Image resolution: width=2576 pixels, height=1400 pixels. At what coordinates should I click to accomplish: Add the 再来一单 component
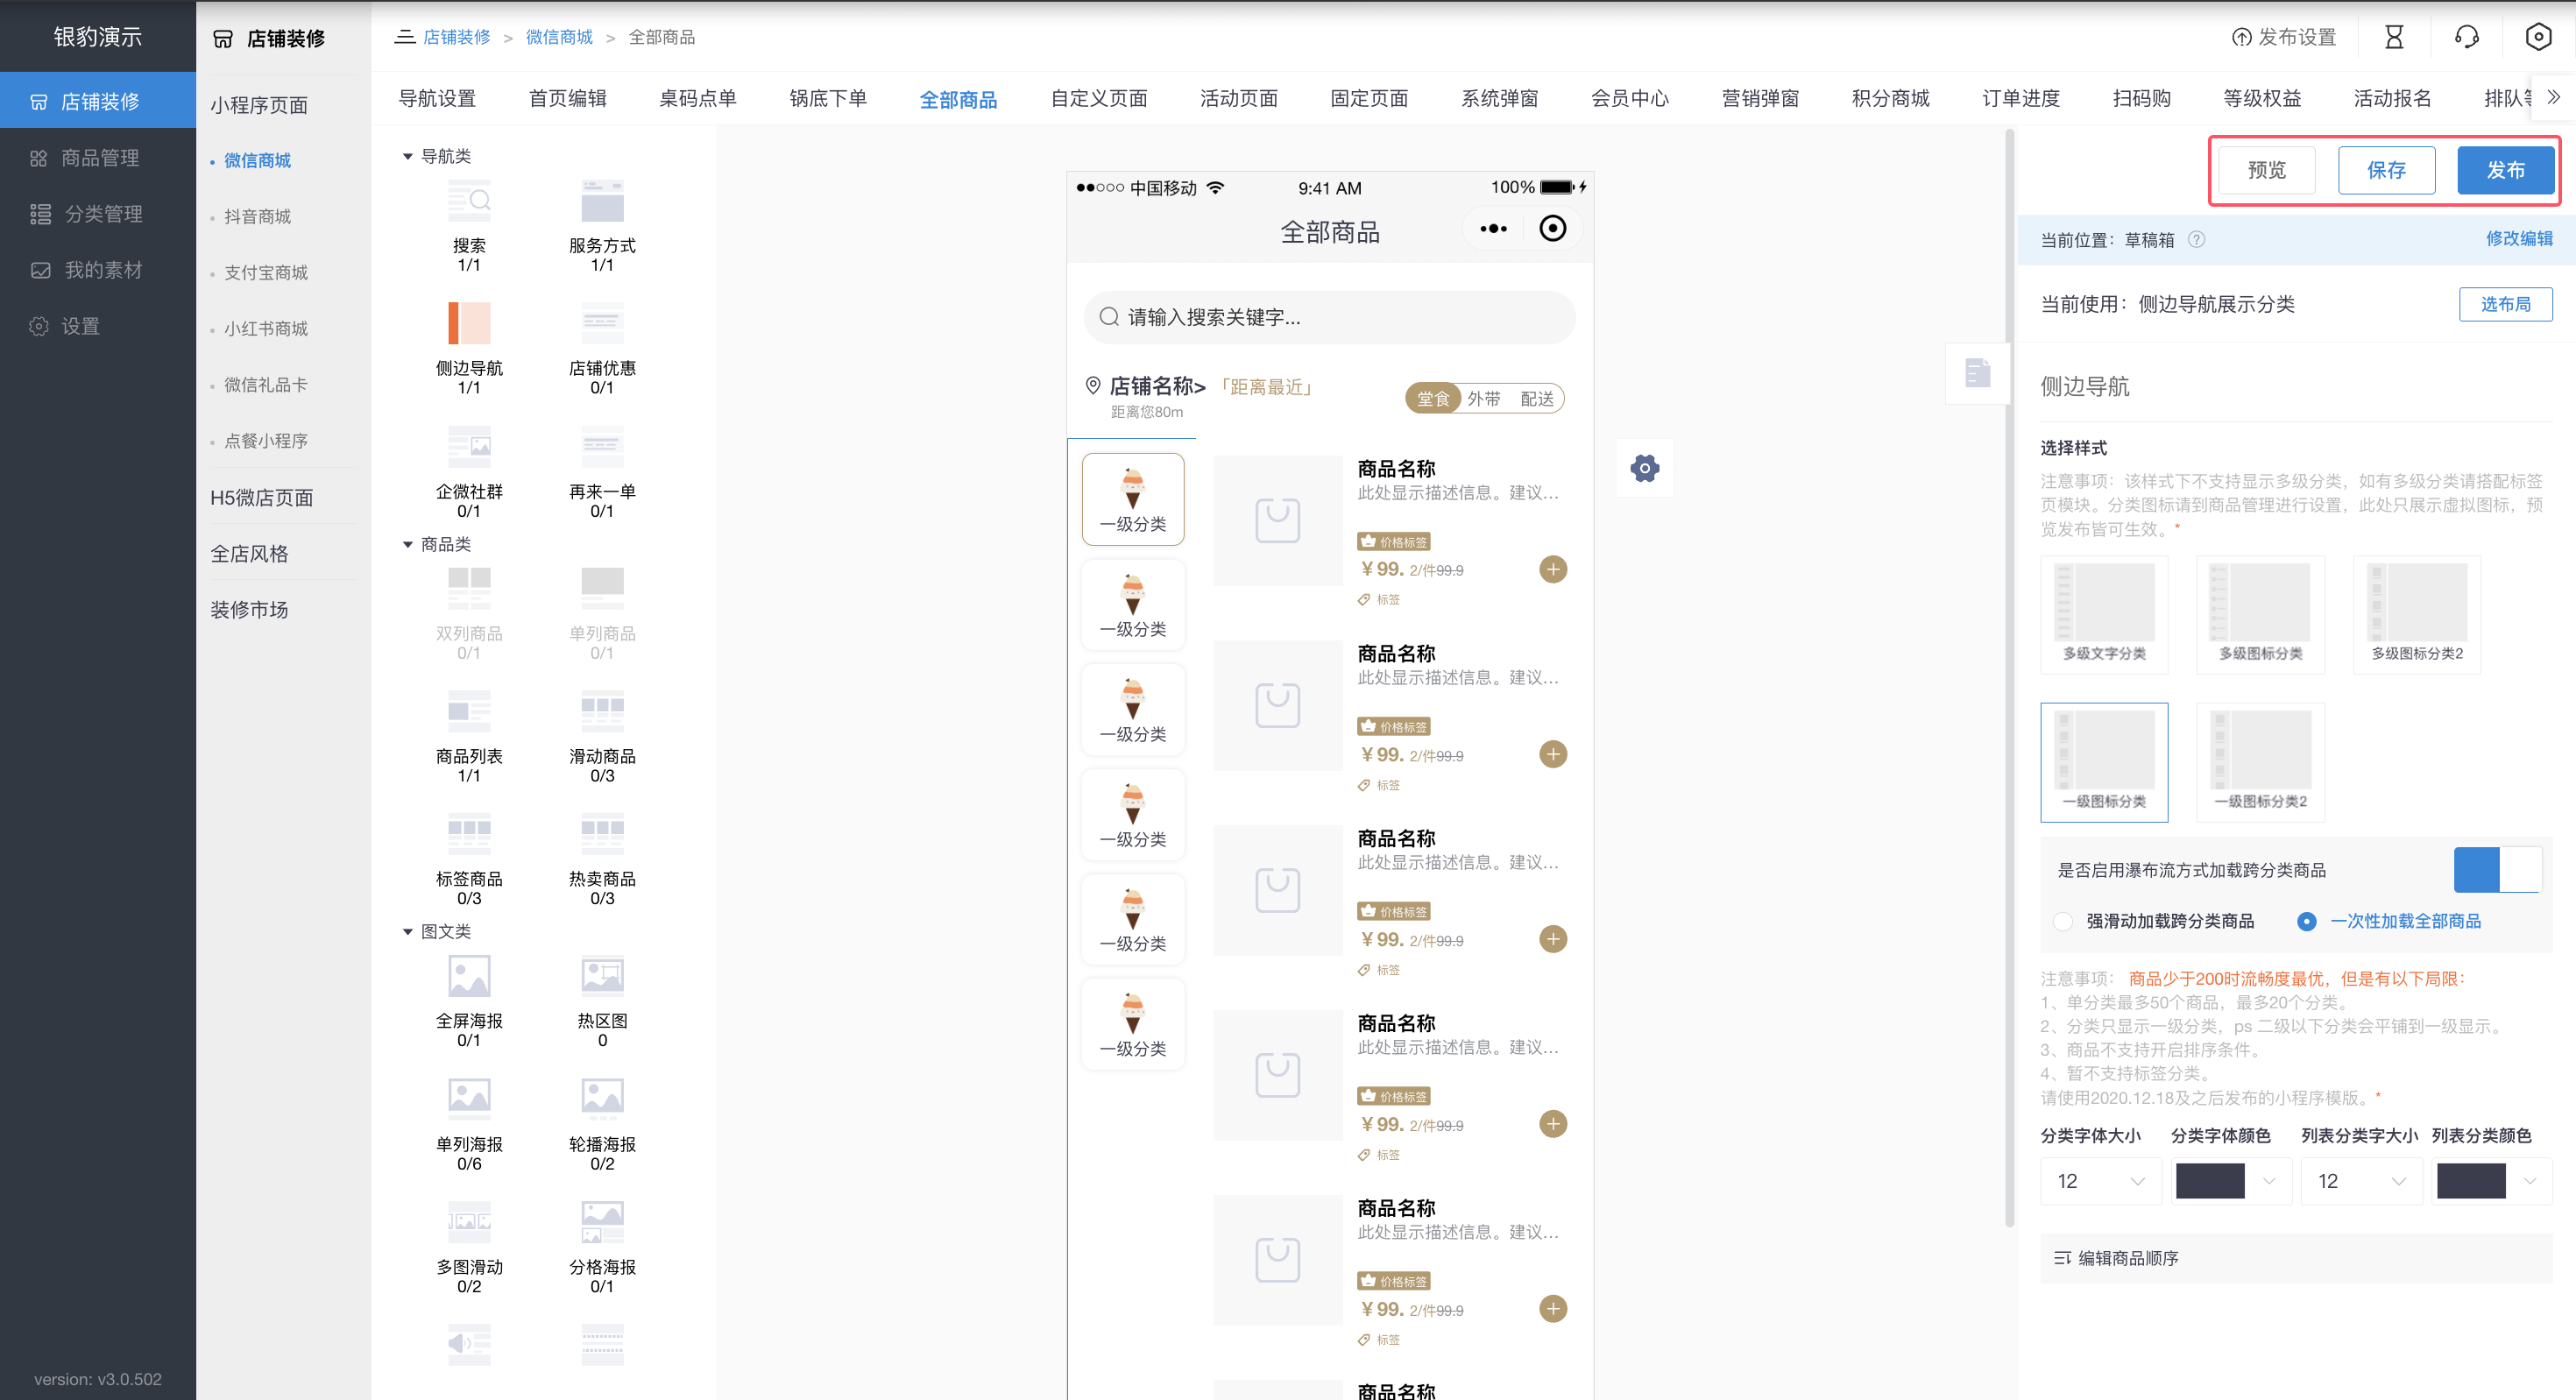click(602, 447)
